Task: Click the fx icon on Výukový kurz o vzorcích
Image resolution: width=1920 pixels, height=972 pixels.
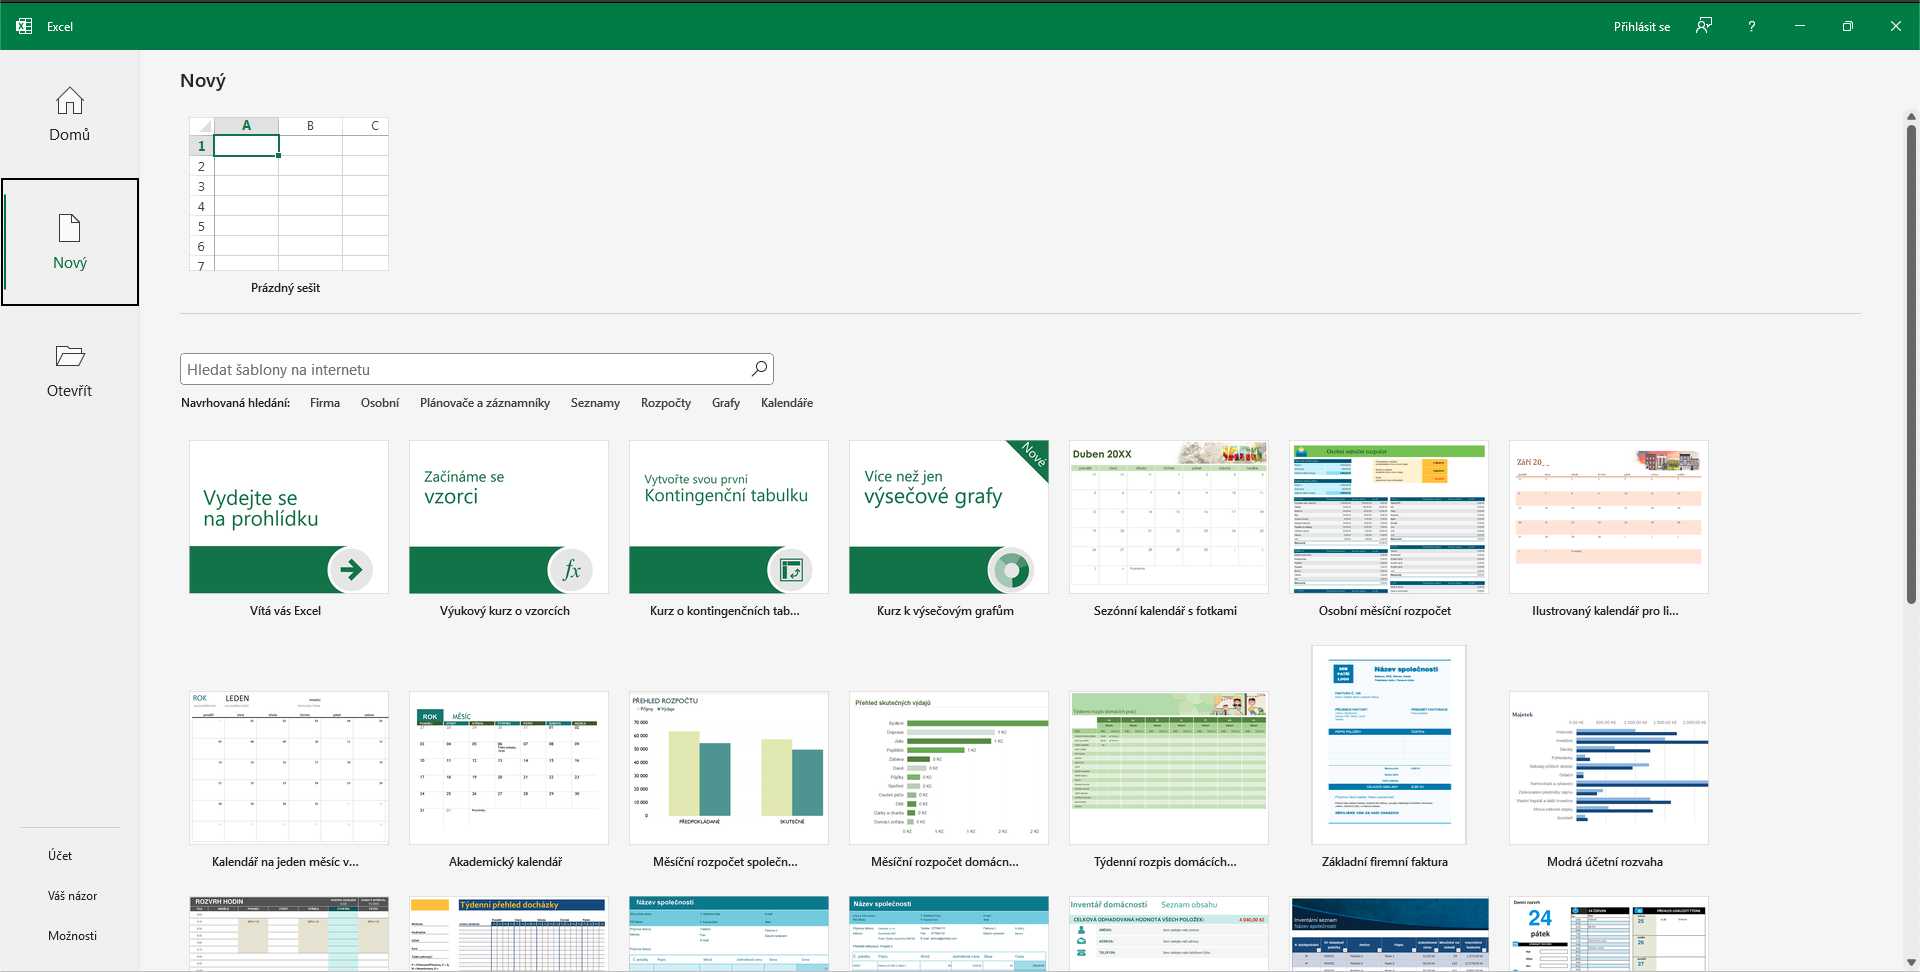Action: [571, 570]
